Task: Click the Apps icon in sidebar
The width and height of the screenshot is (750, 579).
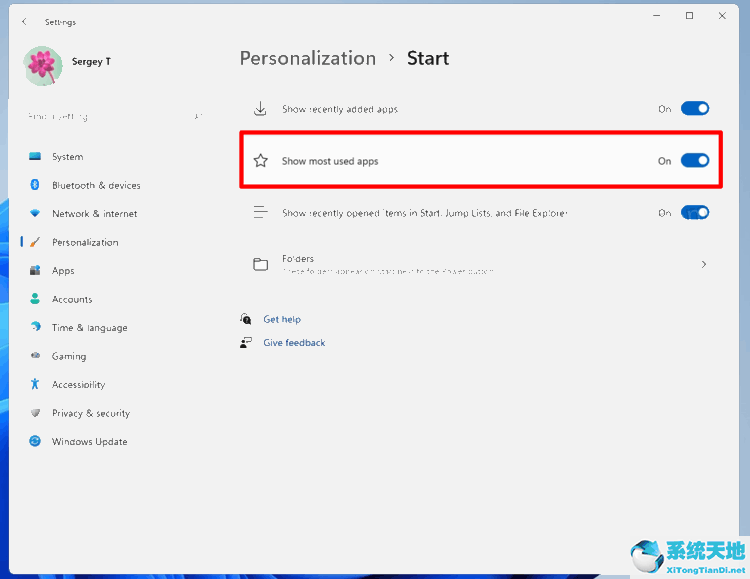Action: pos(35,270)
